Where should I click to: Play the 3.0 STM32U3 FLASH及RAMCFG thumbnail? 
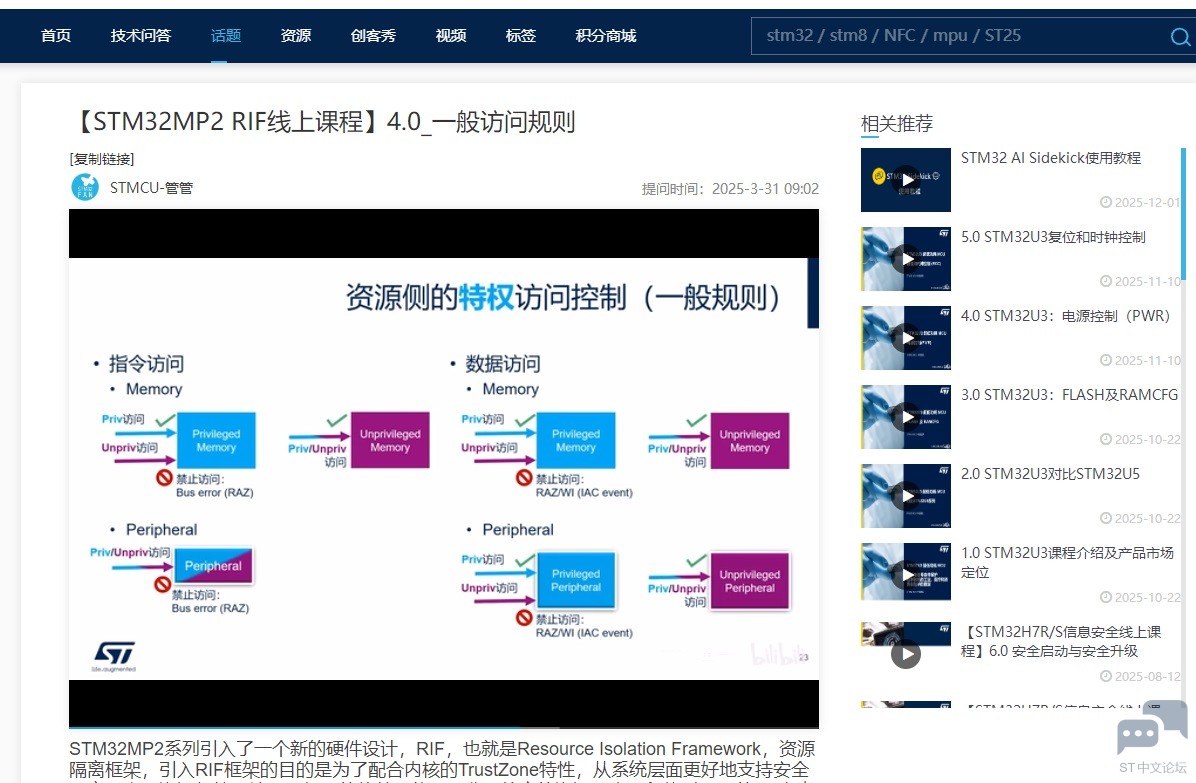[905, 416]
